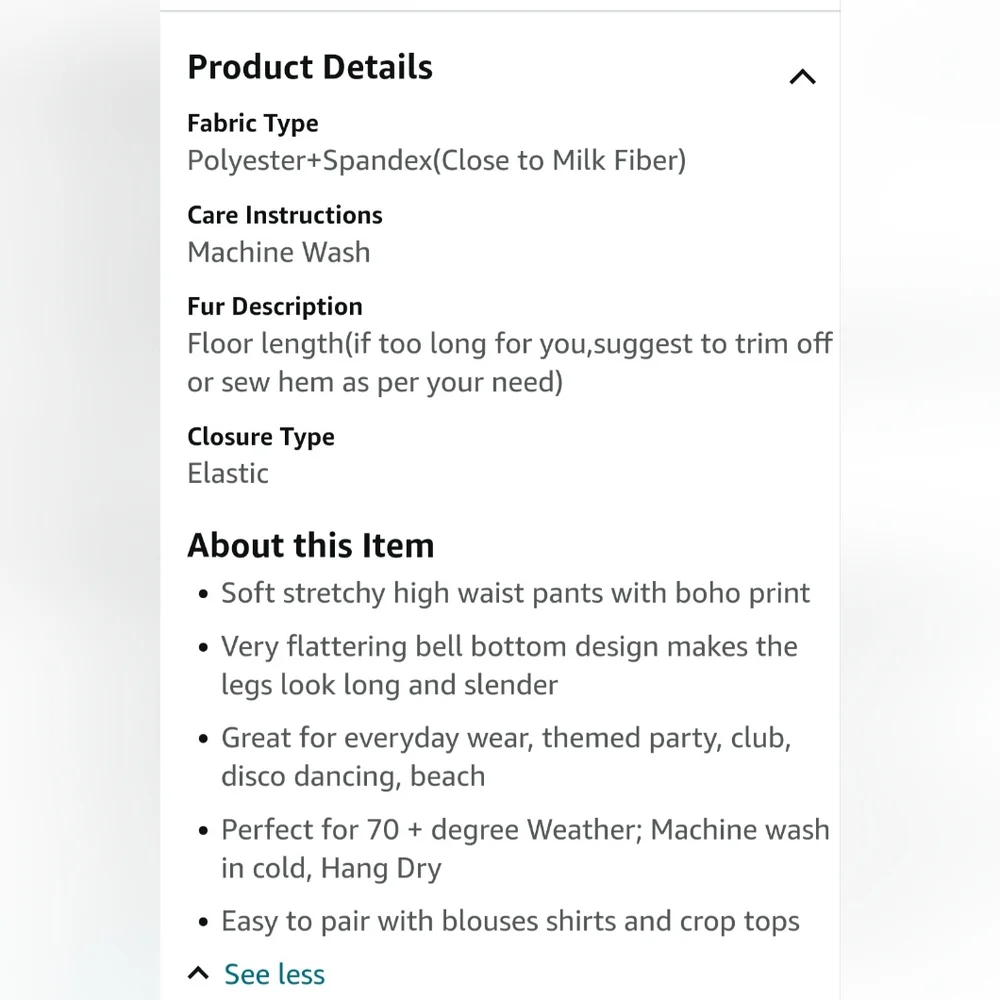
Task: Select the Easy to pair with blouses bullet
Action: 510,921
